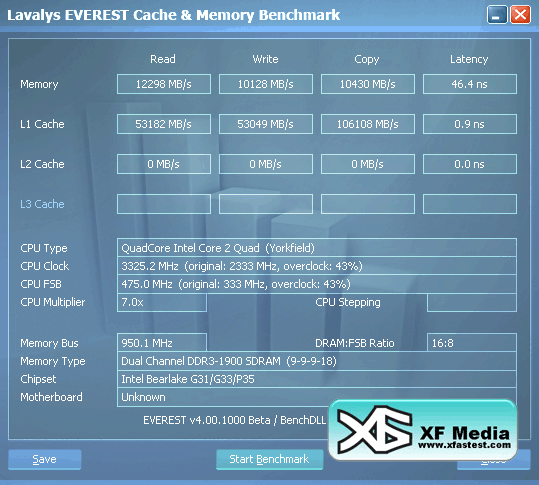The width and height of the screenshot is (539, 485).
Task: Click the L1 Cache Read value 53182 MB/s
Action: (x=164, y=124)
